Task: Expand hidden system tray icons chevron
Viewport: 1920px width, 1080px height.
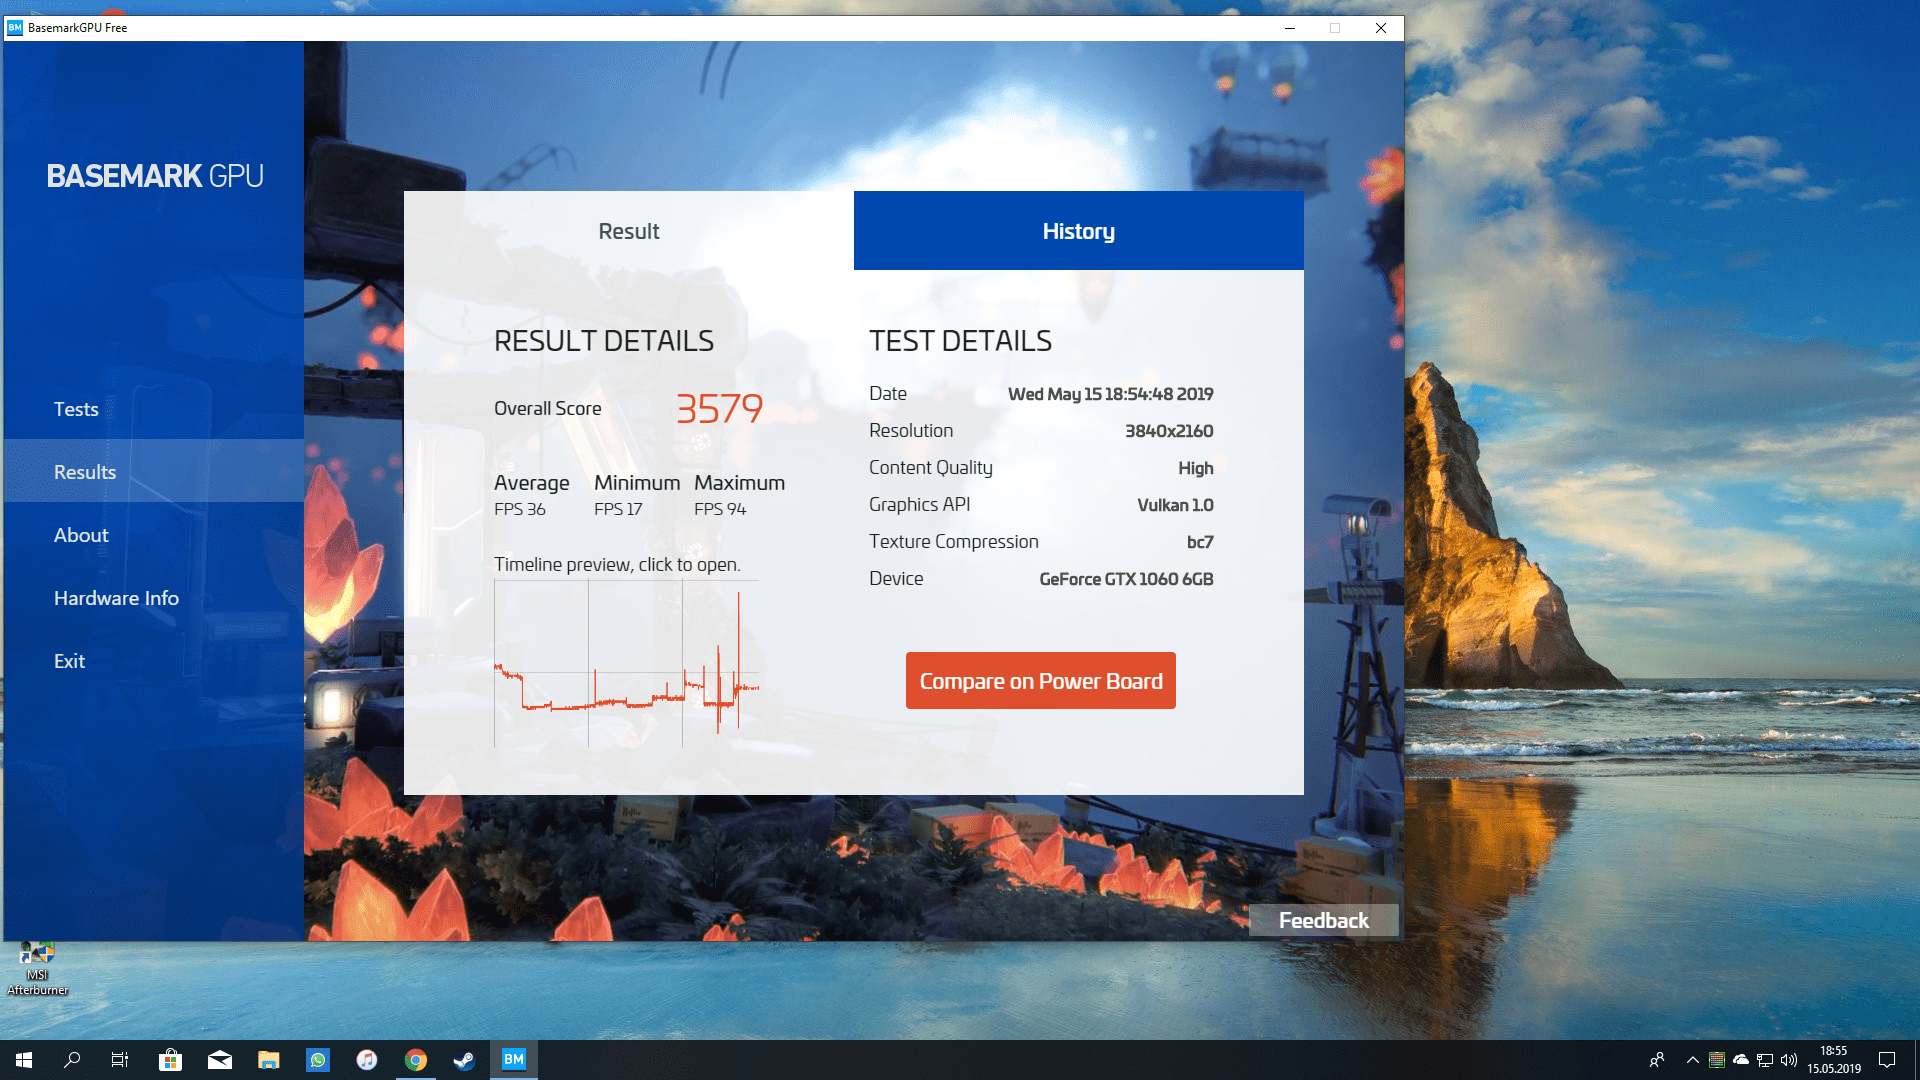Action: point(1692,1060)
